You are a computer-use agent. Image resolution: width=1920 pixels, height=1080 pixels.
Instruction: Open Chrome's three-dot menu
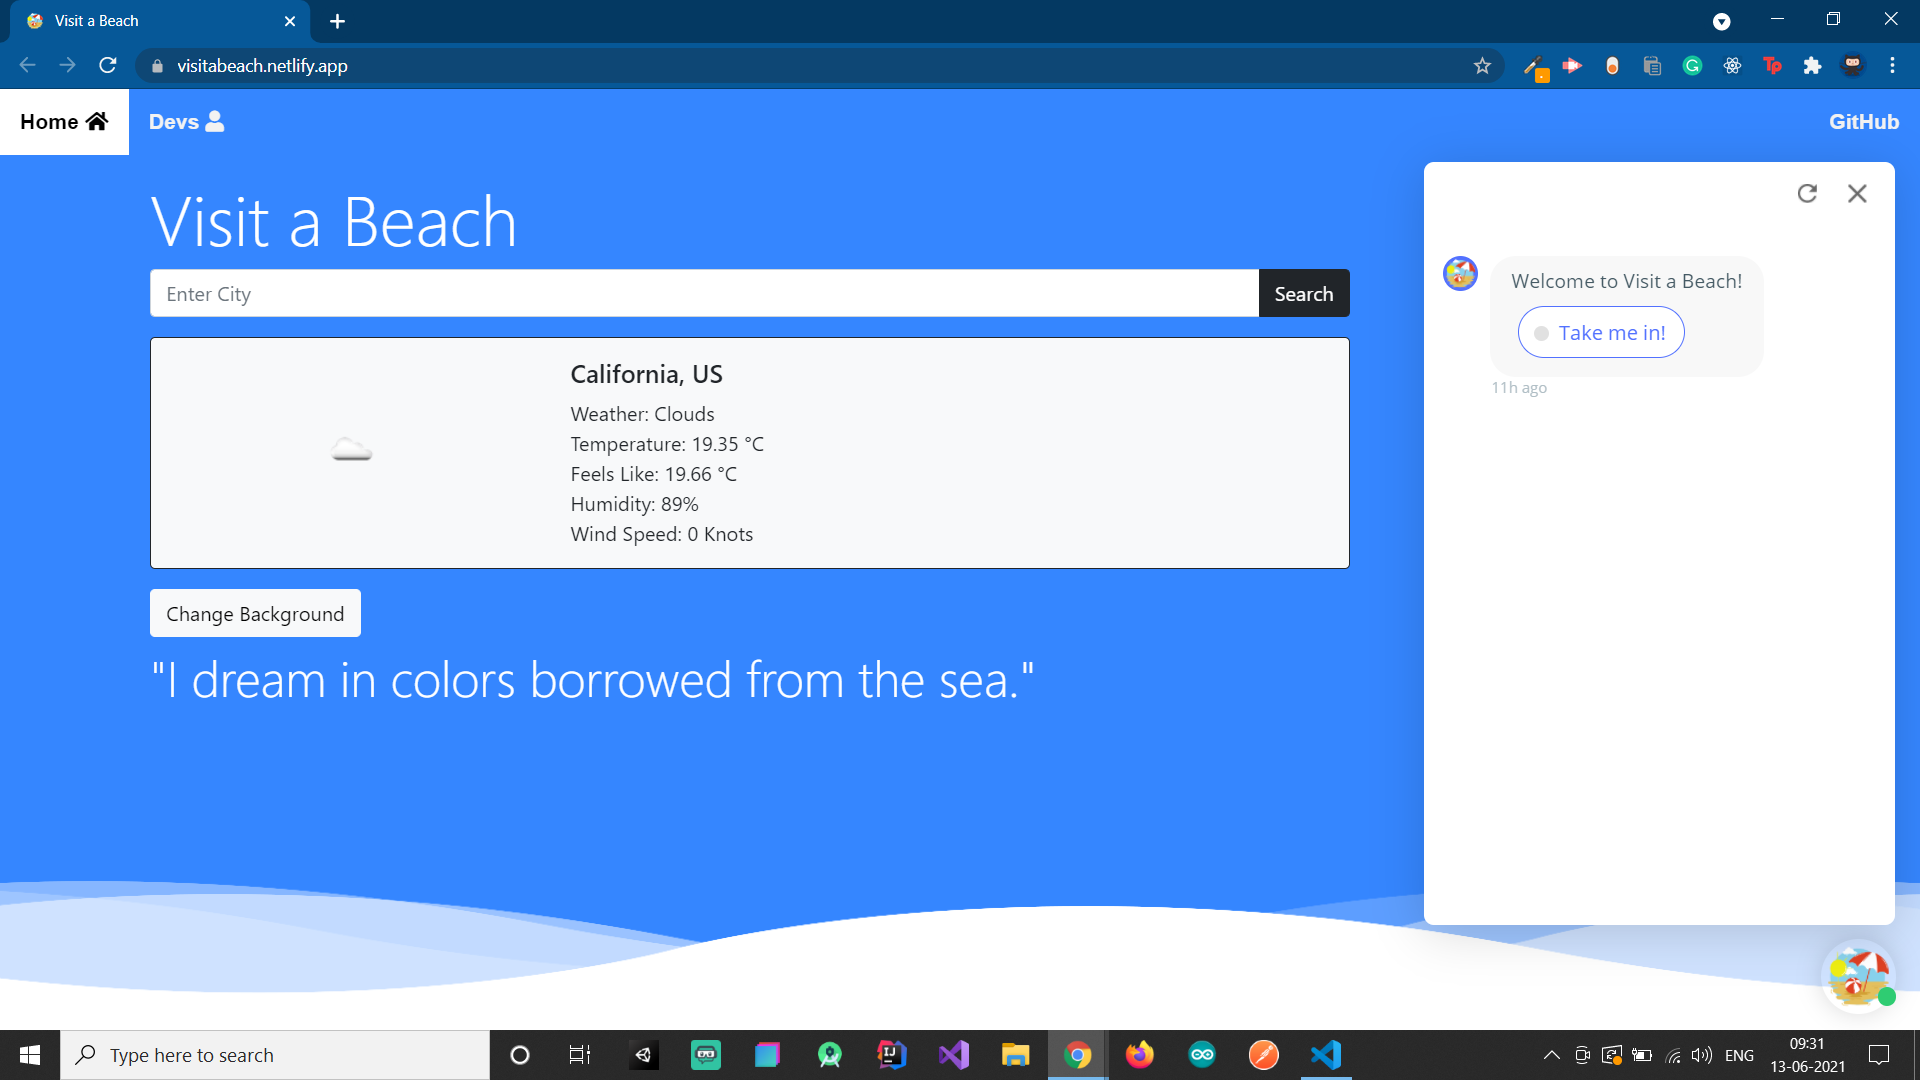click(1892, 66)
